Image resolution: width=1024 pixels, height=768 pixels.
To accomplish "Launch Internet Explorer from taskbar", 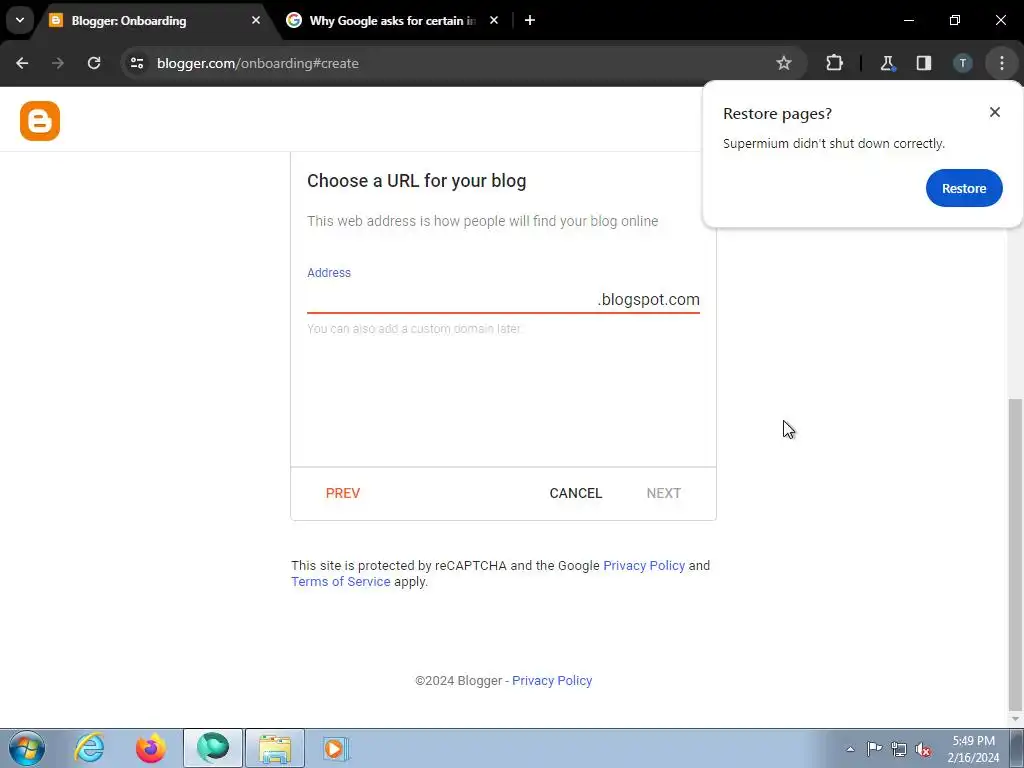I will pyautogui.click(x=89, y=748).
